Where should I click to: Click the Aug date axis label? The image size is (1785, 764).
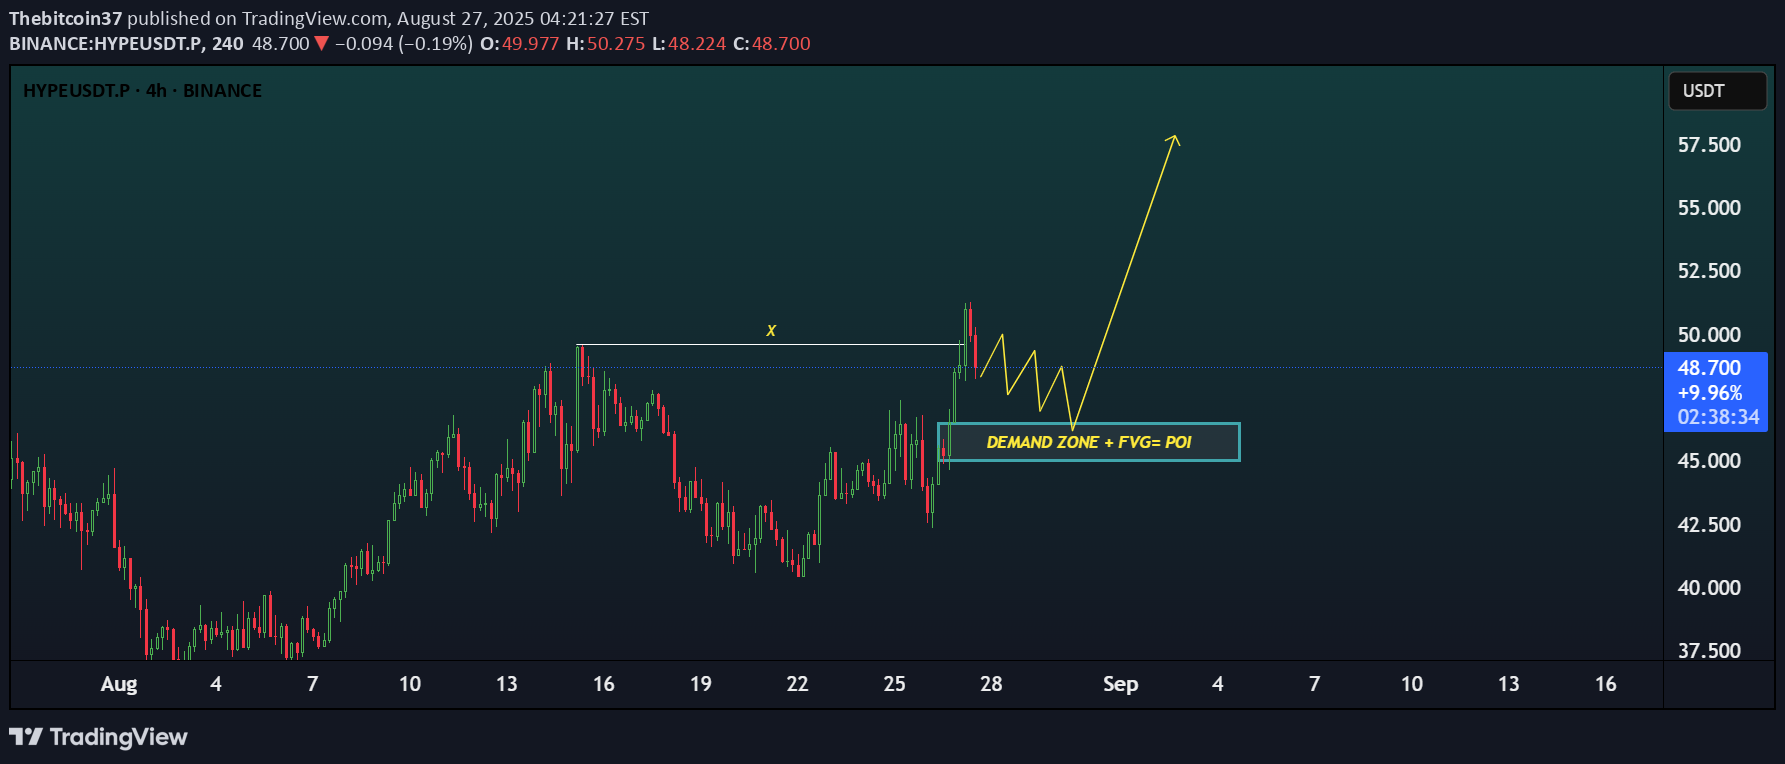pyautogui.click(x=119, y=684)
